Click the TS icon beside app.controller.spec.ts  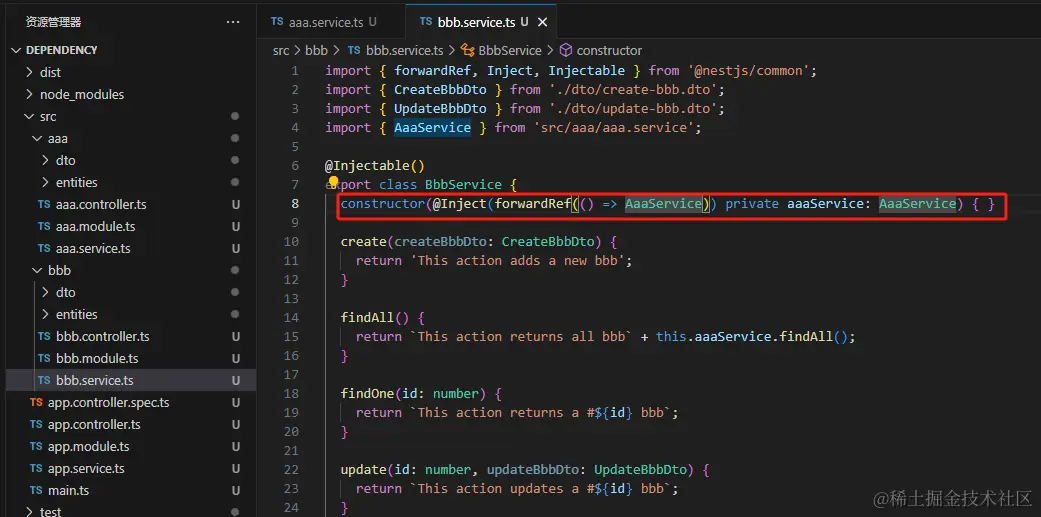click(x=37, y=403)
